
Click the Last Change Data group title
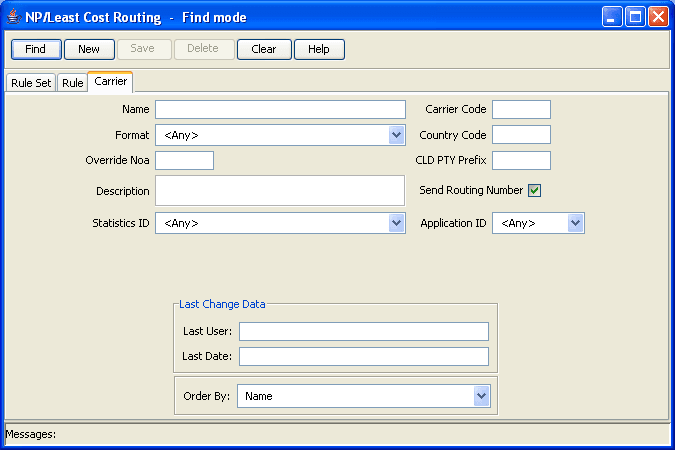[x=222, y=304]
